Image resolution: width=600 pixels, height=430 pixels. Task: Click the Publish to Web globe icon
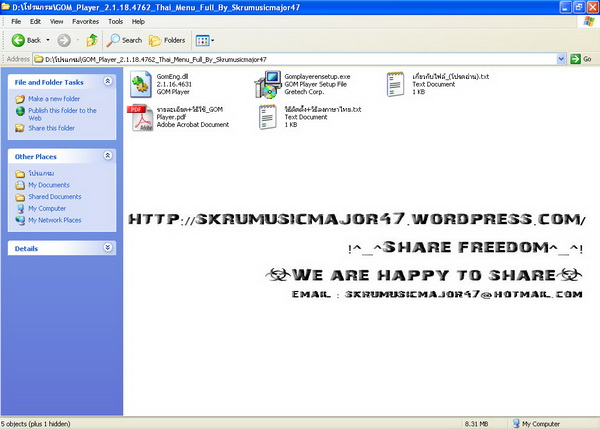(x=20, y=111)
